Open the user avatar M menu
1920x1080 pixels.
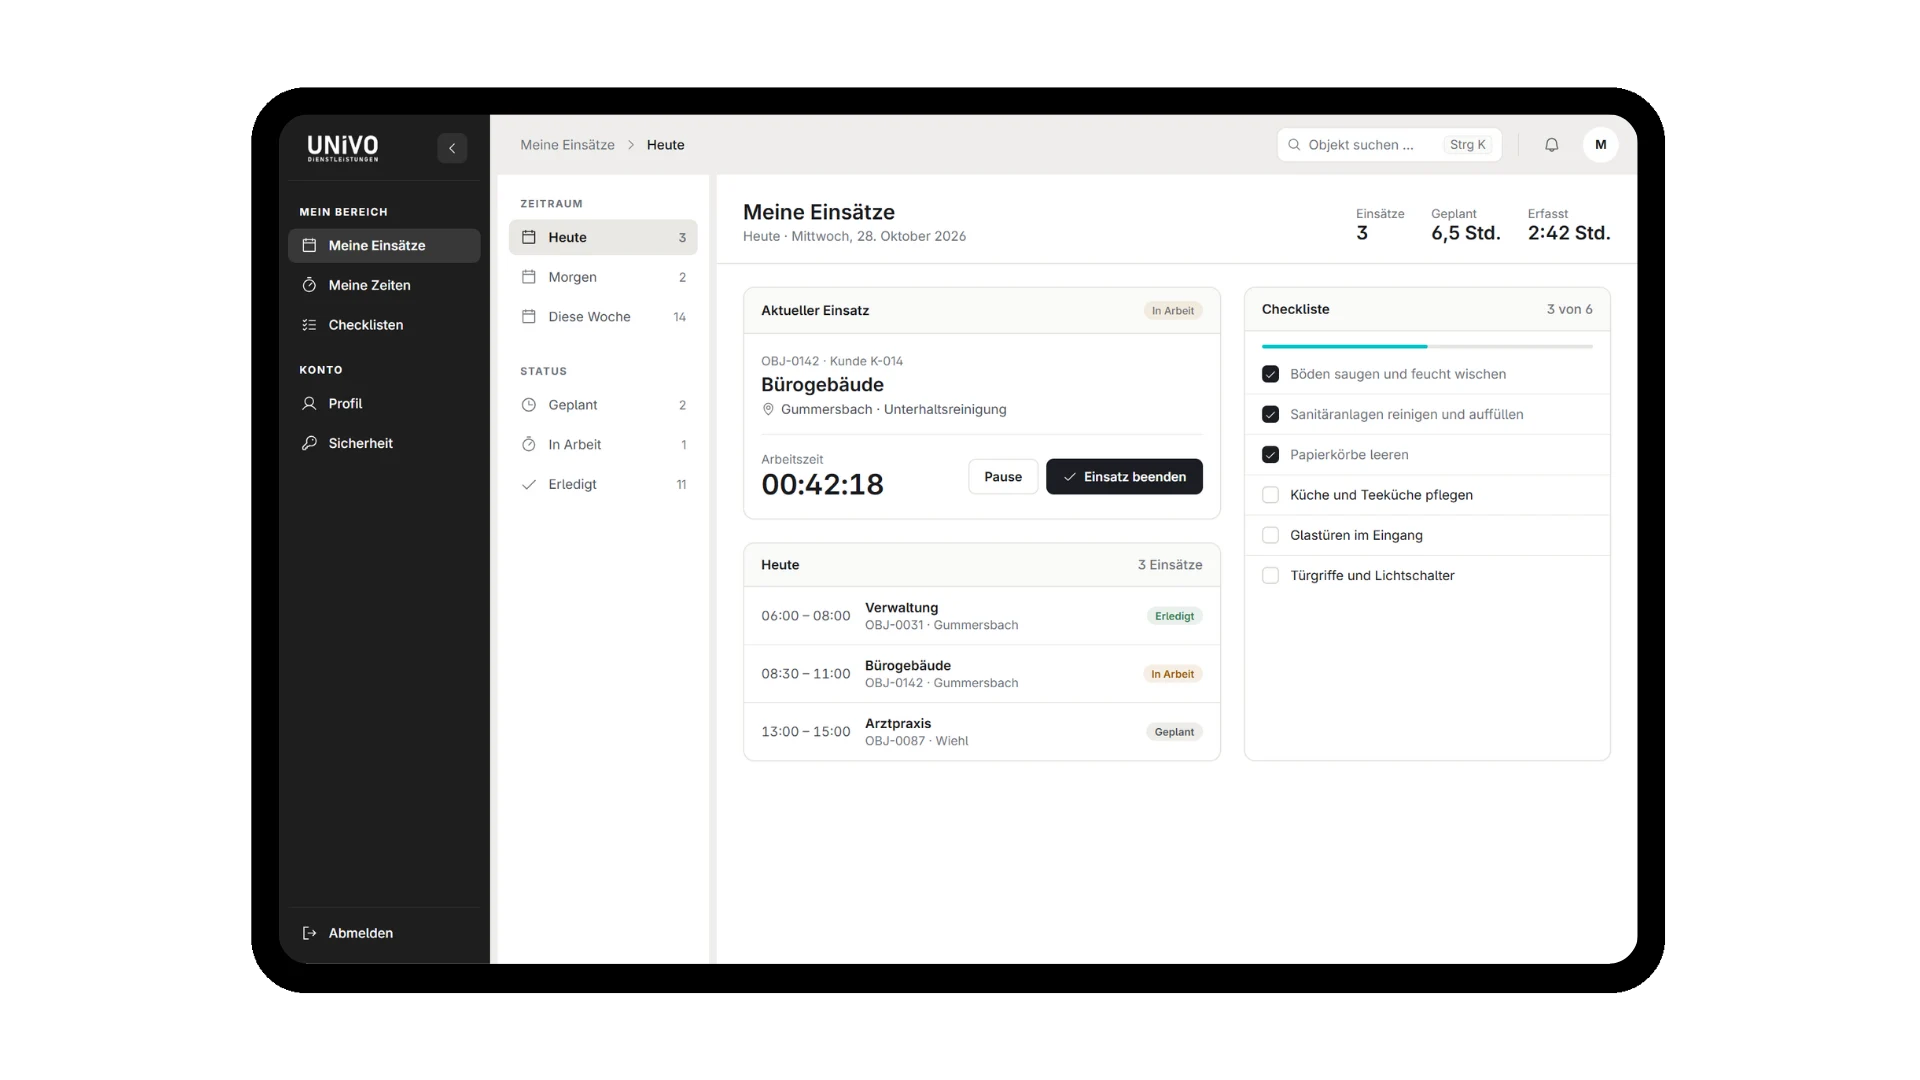[1600, 145]
